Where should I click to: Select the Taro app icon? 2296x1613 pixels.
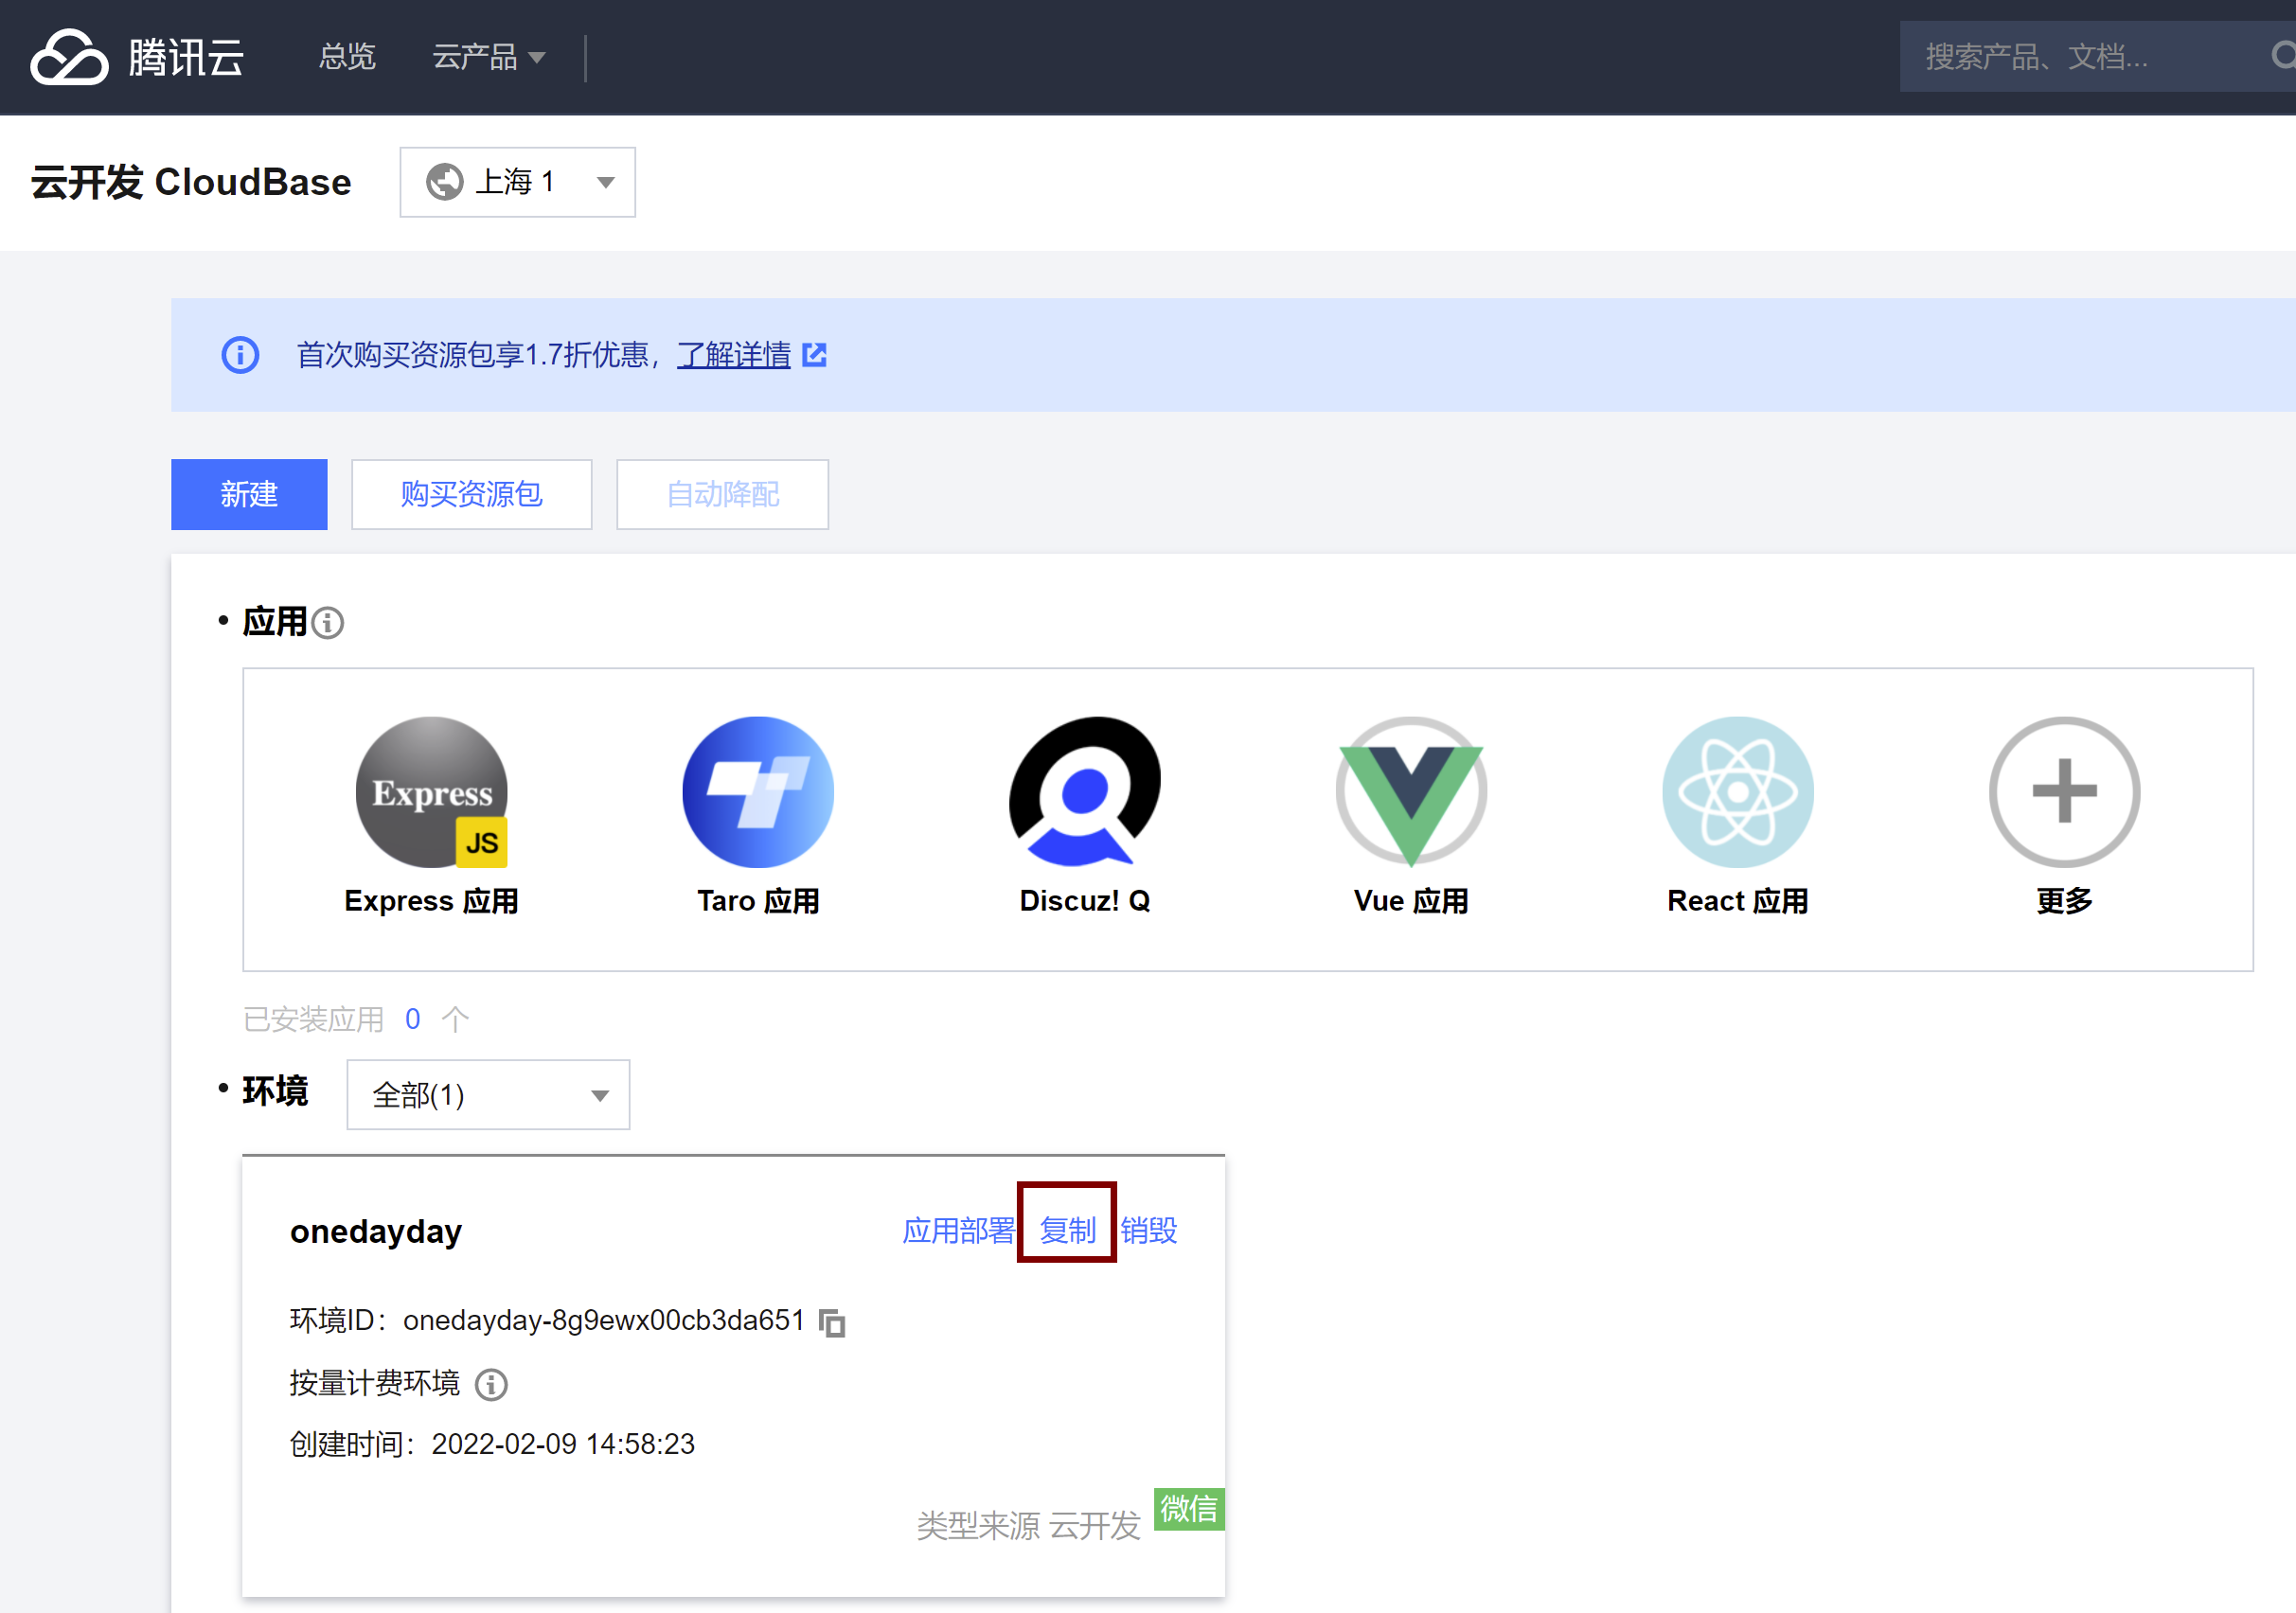(757, 792)
